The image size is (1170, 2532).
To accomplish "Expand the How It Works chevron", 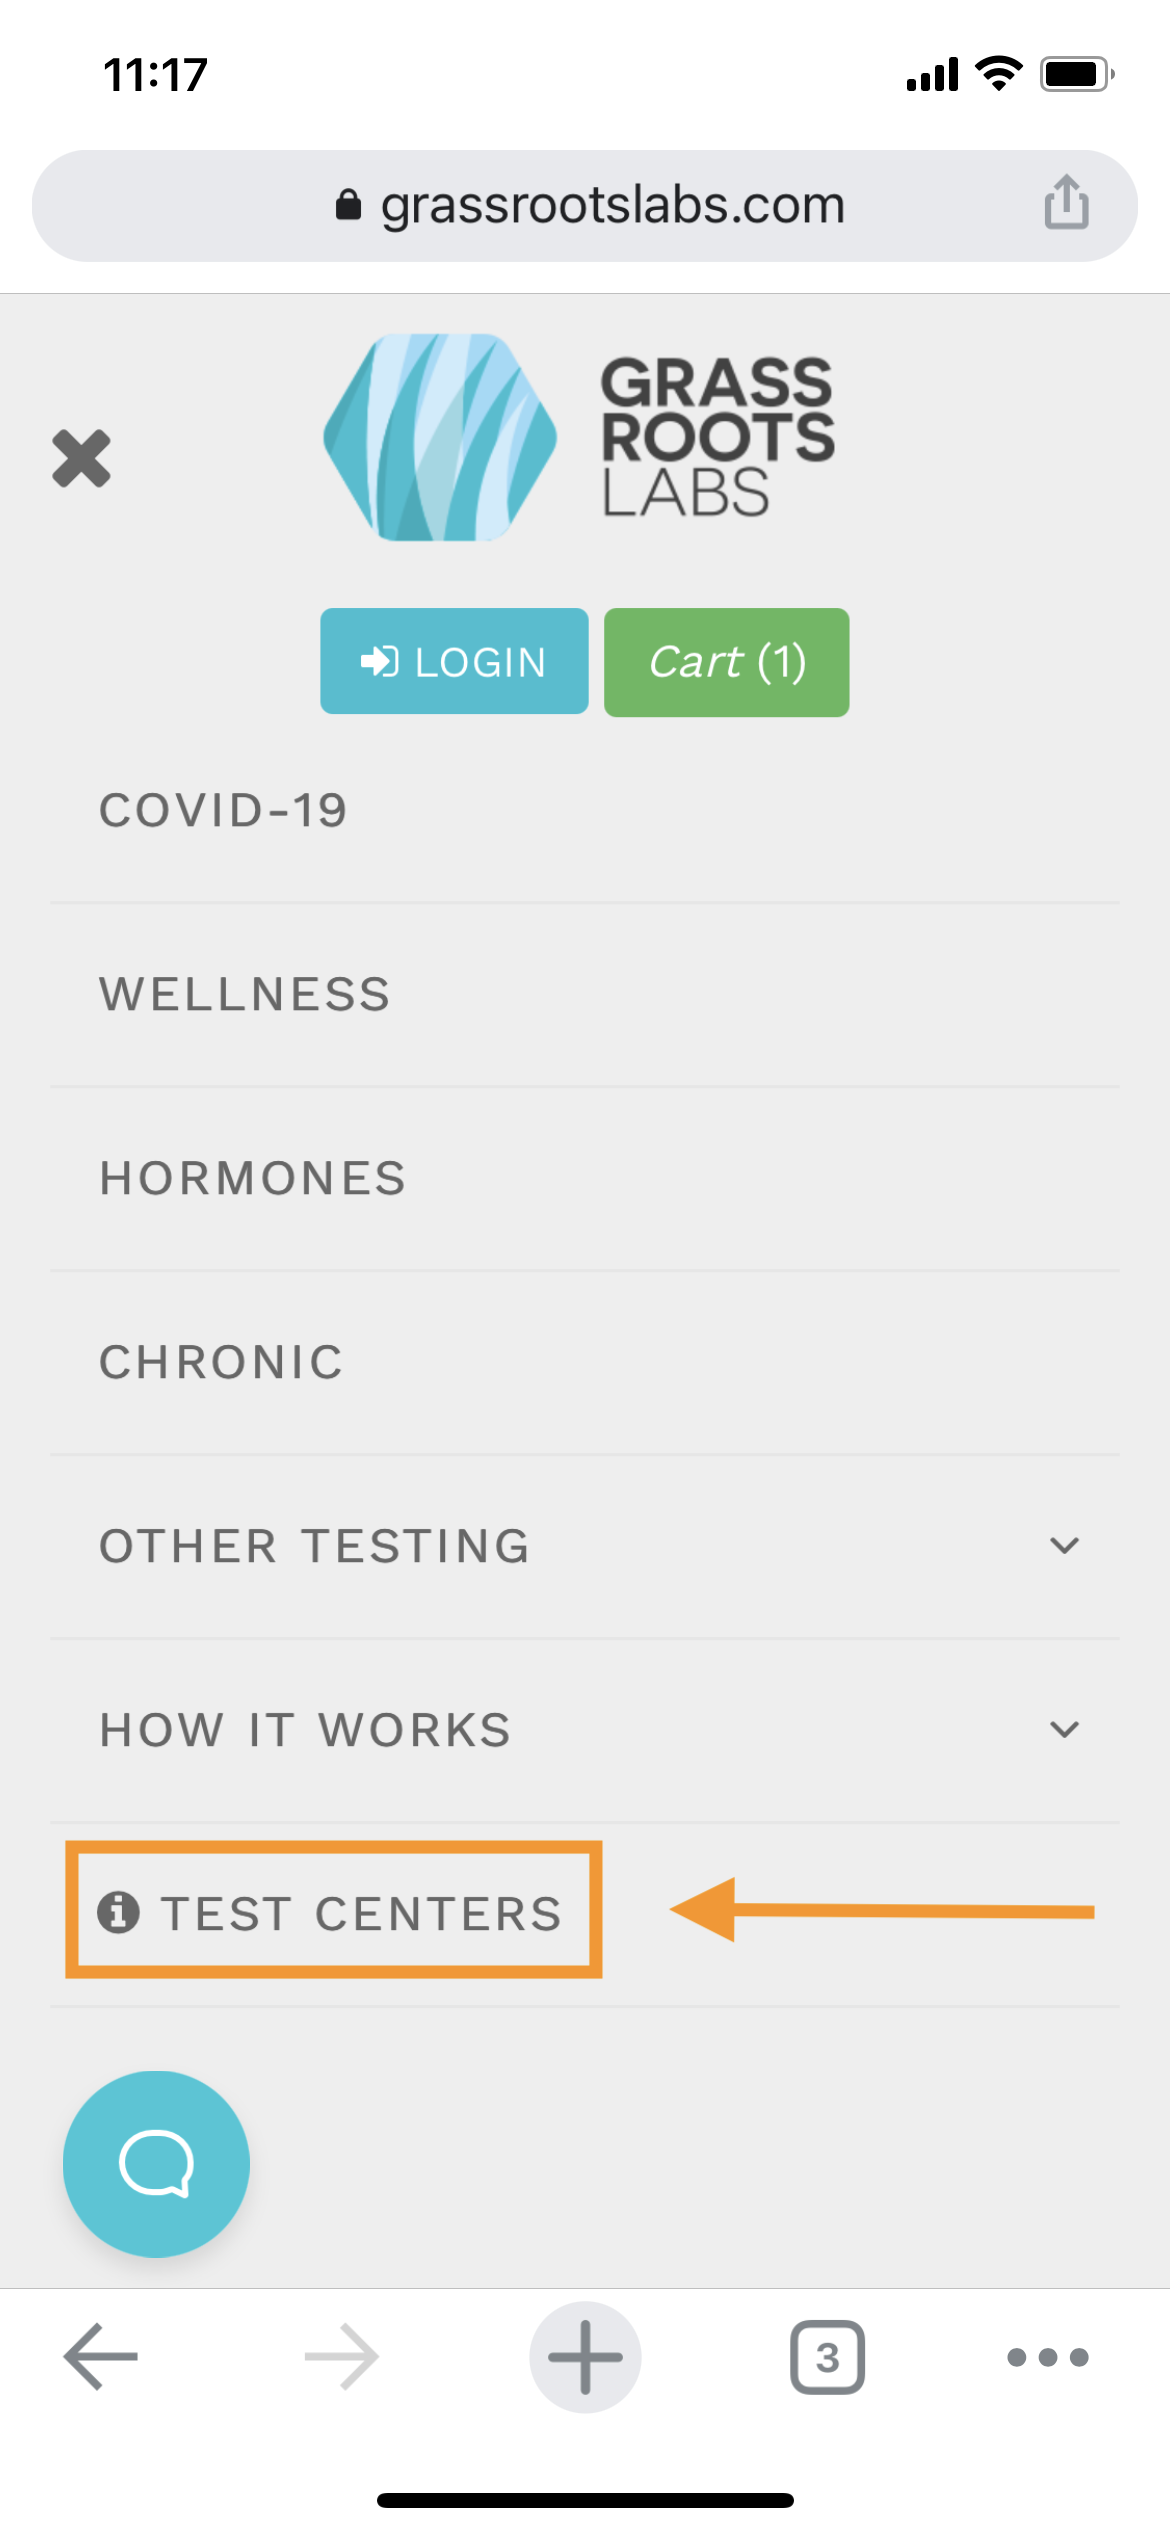I will [x=1064, y=1729].
